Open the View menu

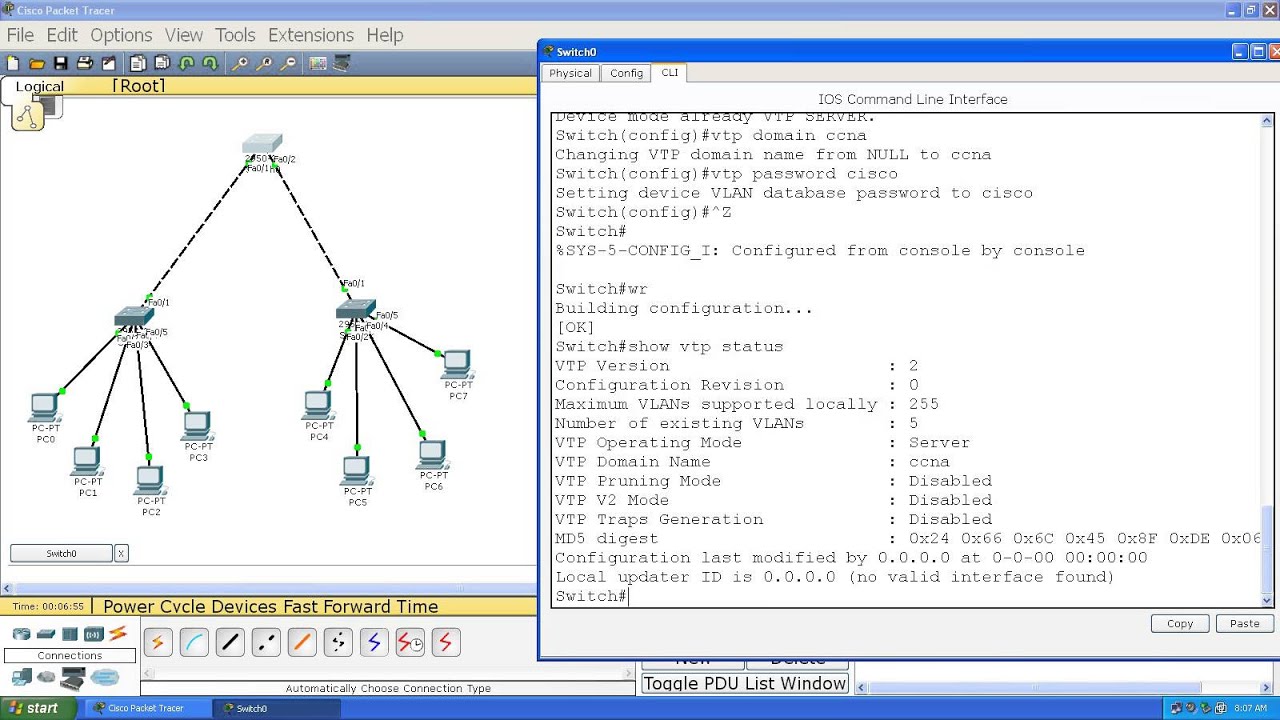point(184,35)
